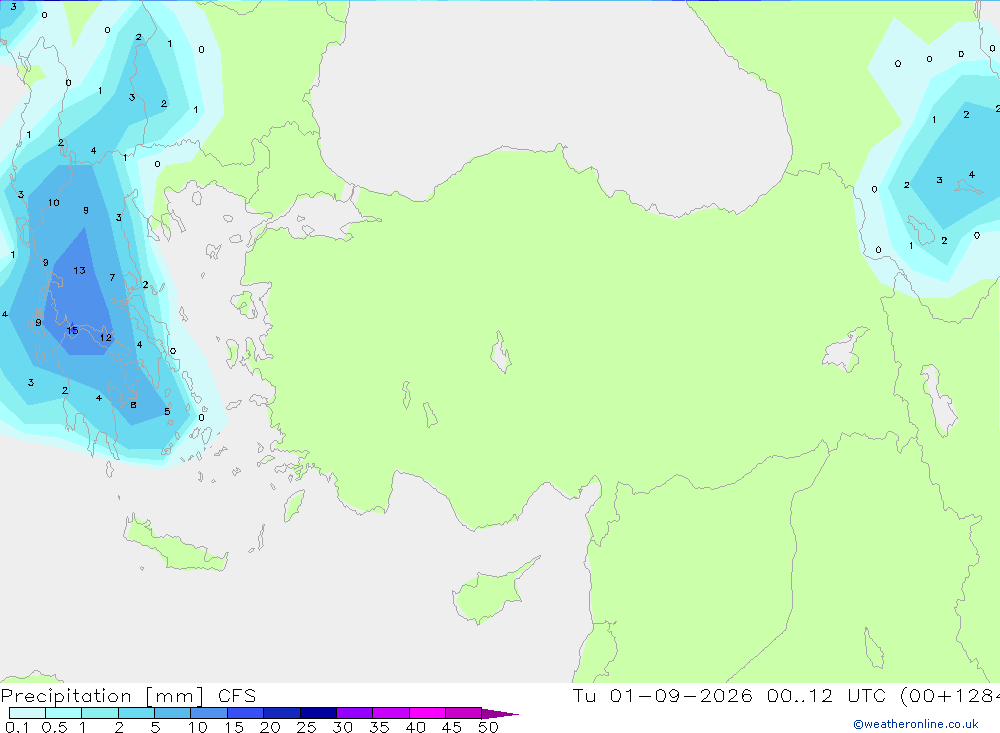This screenshot has height=733, width=1000.
Task: Select the 45–50 mm legend swatch
Action: tap(464, 713)
